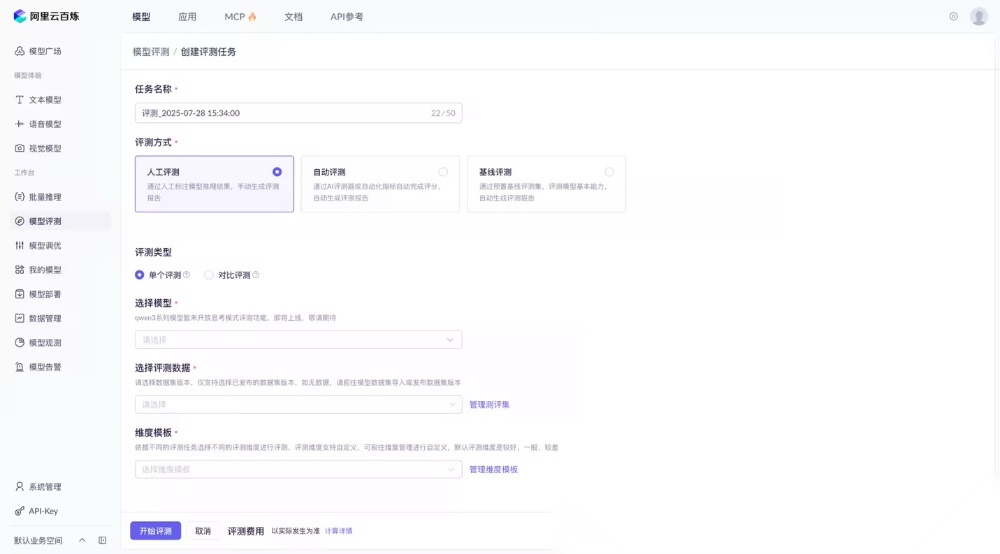Viewport: 1000px width, 554px height.
Task: Click the 评测费用 label
Action: click(246, 530)
